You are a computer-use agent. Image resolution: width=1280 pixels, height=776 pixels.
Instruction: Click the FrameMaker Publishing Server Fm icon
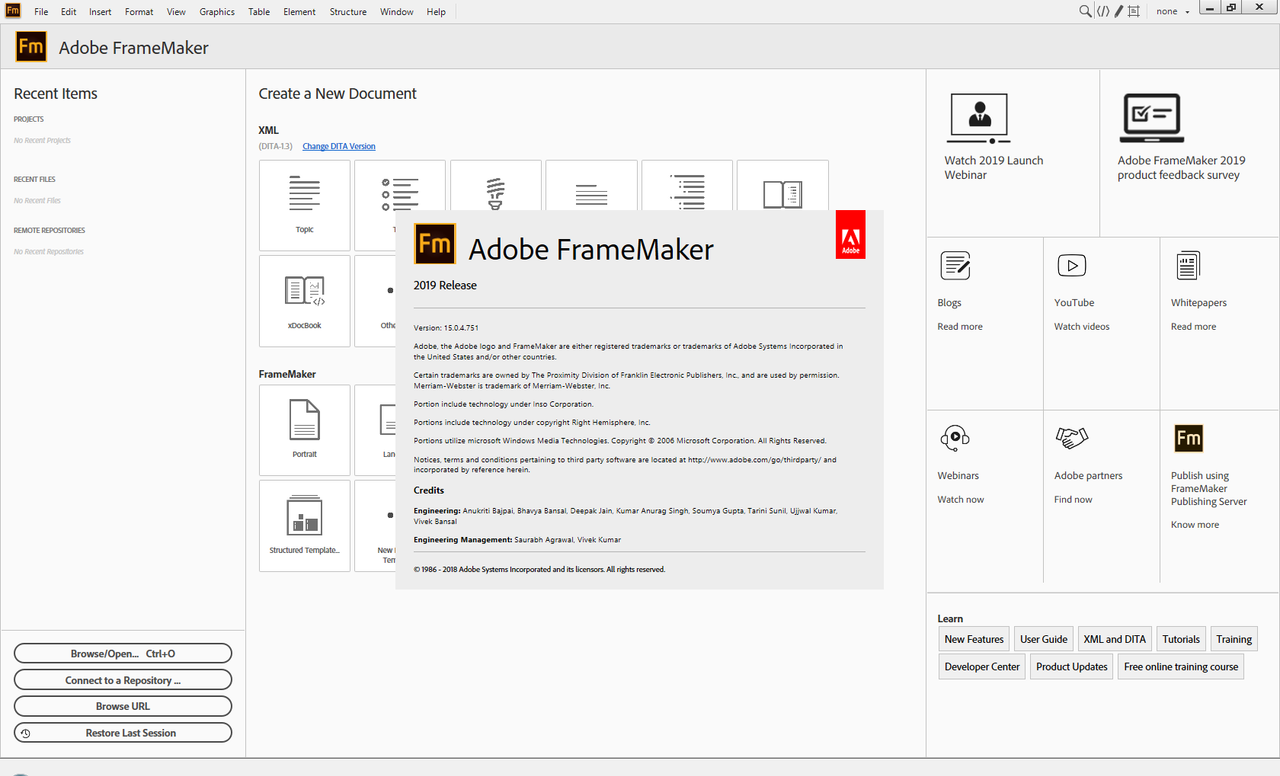[x=1188, y=438]
